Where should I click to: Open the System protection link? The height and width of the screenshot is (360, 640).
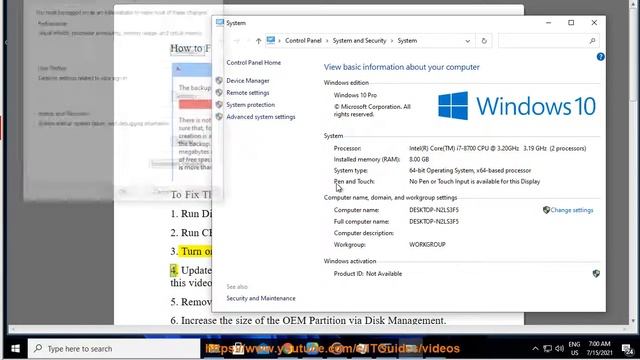click(x=251, y=105)
